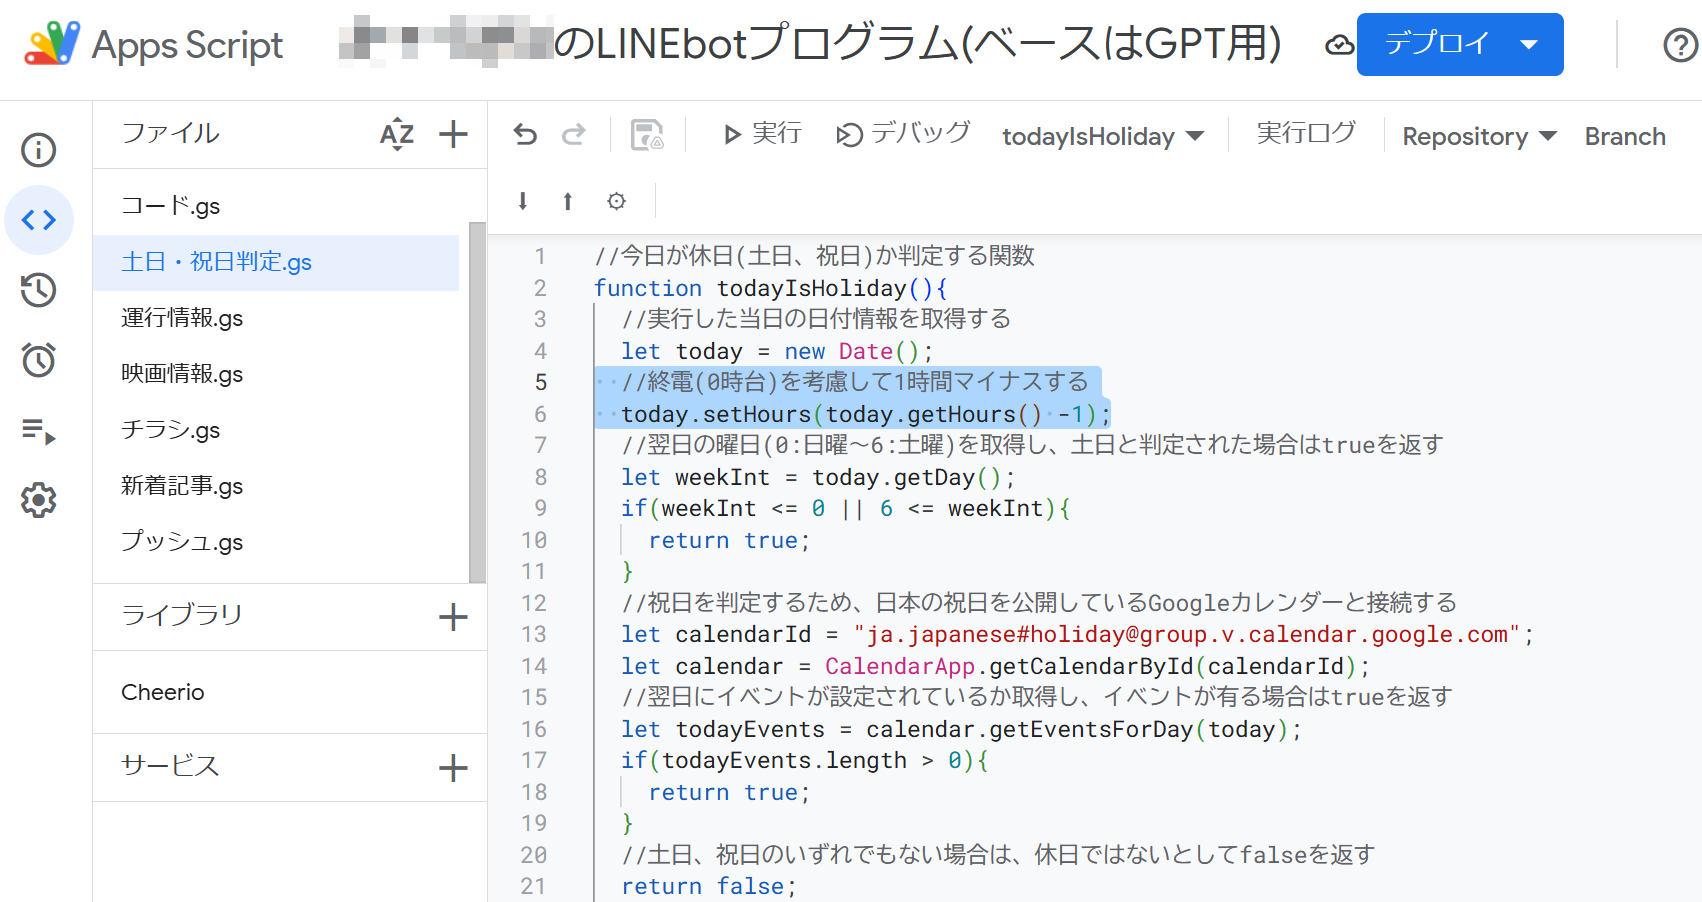Open Project Settings via gear icon

(38, 500)
